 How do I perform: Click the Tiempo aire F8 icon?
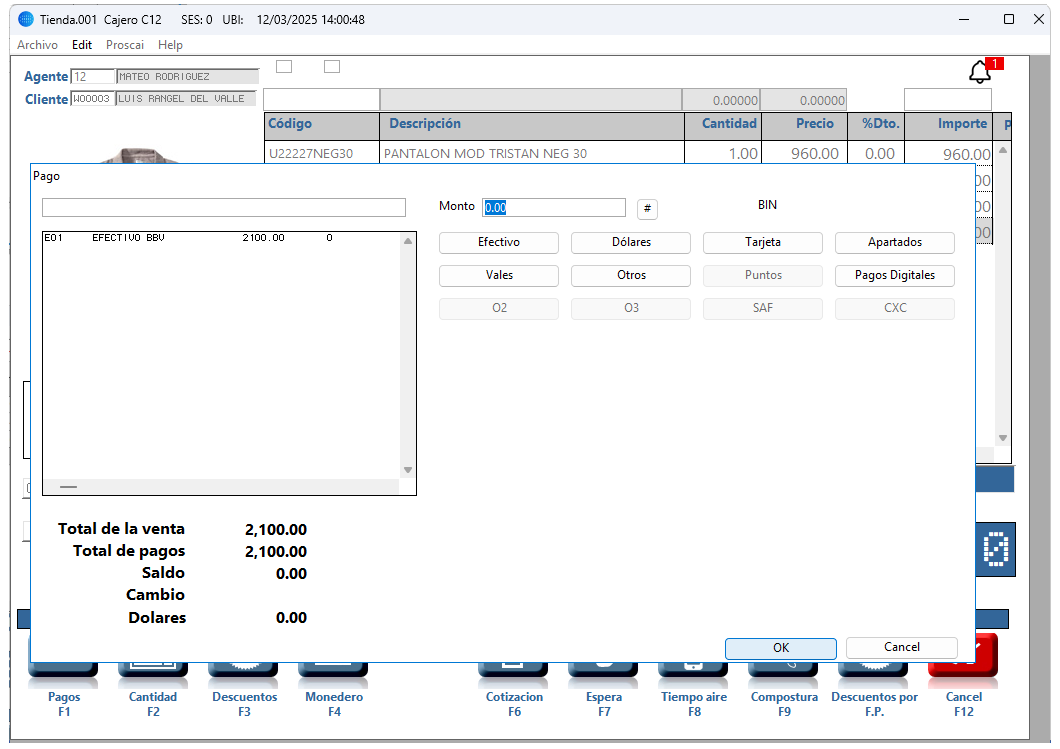pos(693,670)
